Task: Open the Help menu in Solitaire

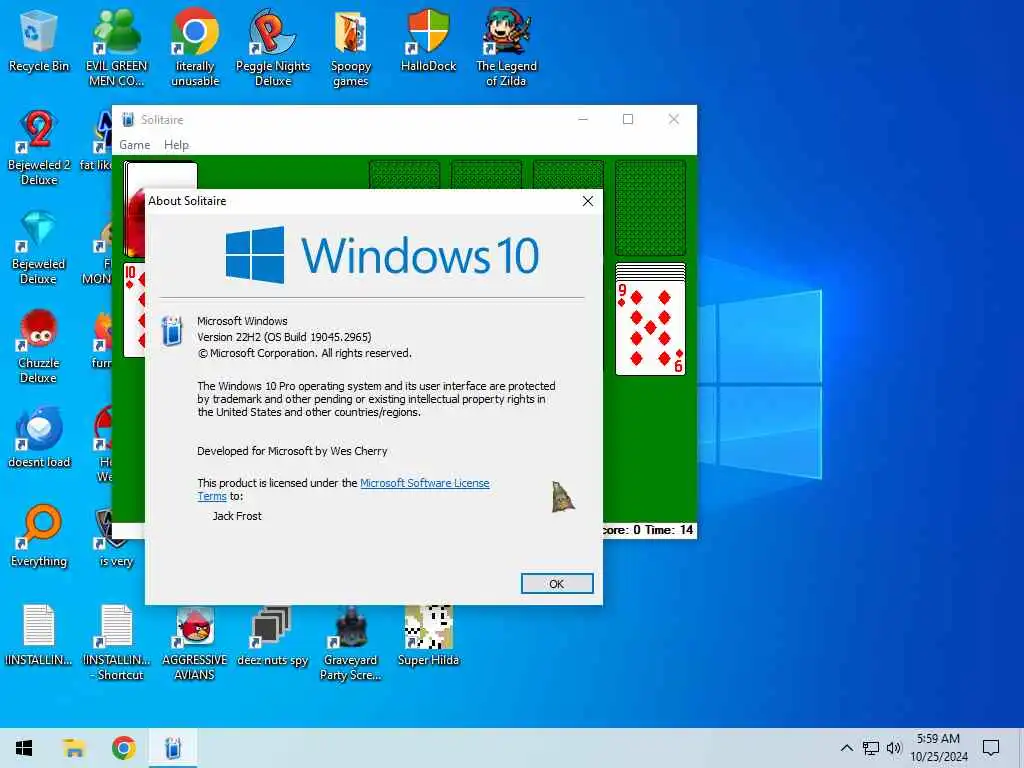Action: point(176,145)
